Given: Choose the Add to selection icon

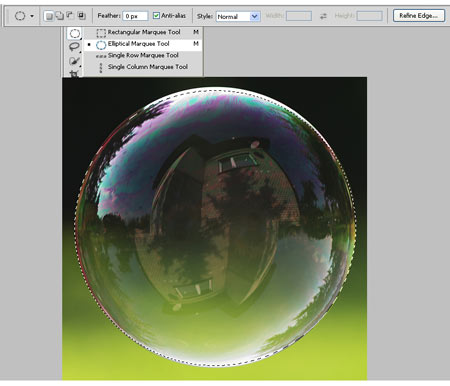Looking at the screenshot, I should (x=60, y=16).
